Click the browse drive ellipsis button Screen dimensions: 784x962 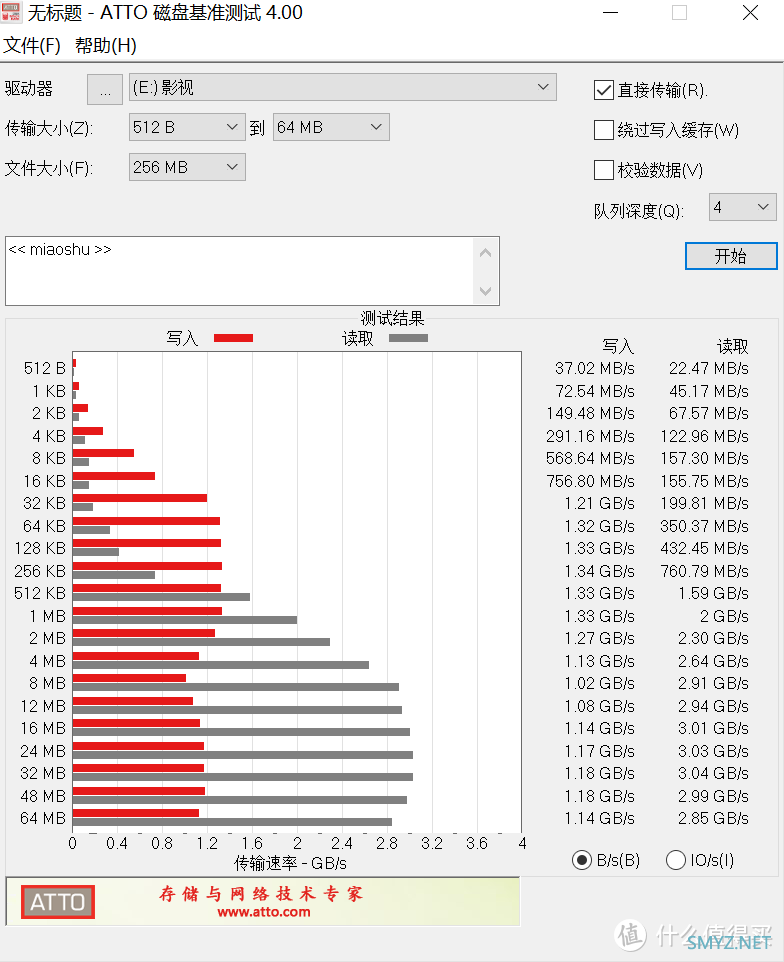(105, 89)
